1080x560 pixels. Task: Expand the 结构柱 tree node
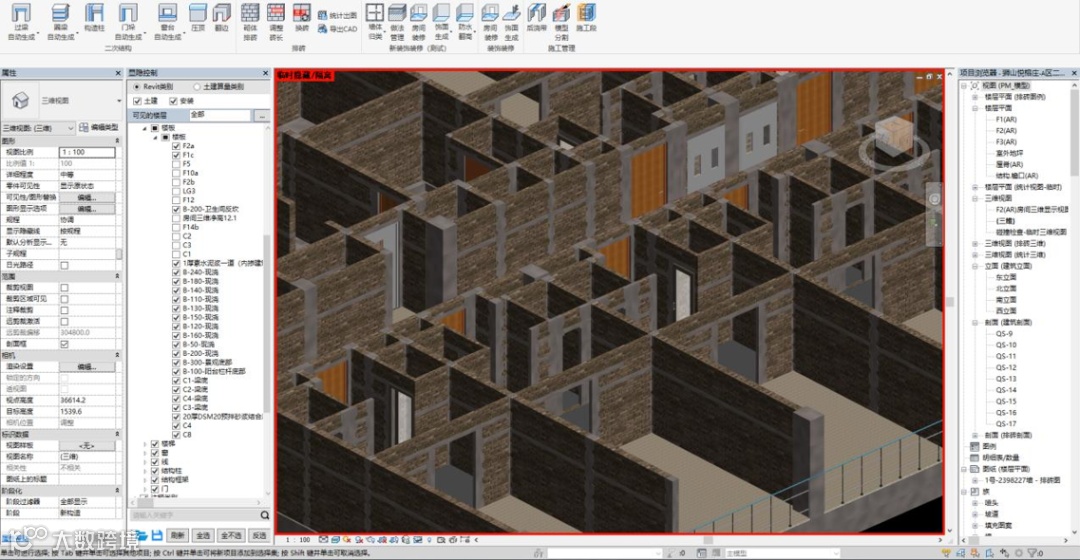[x=145, y=471]
